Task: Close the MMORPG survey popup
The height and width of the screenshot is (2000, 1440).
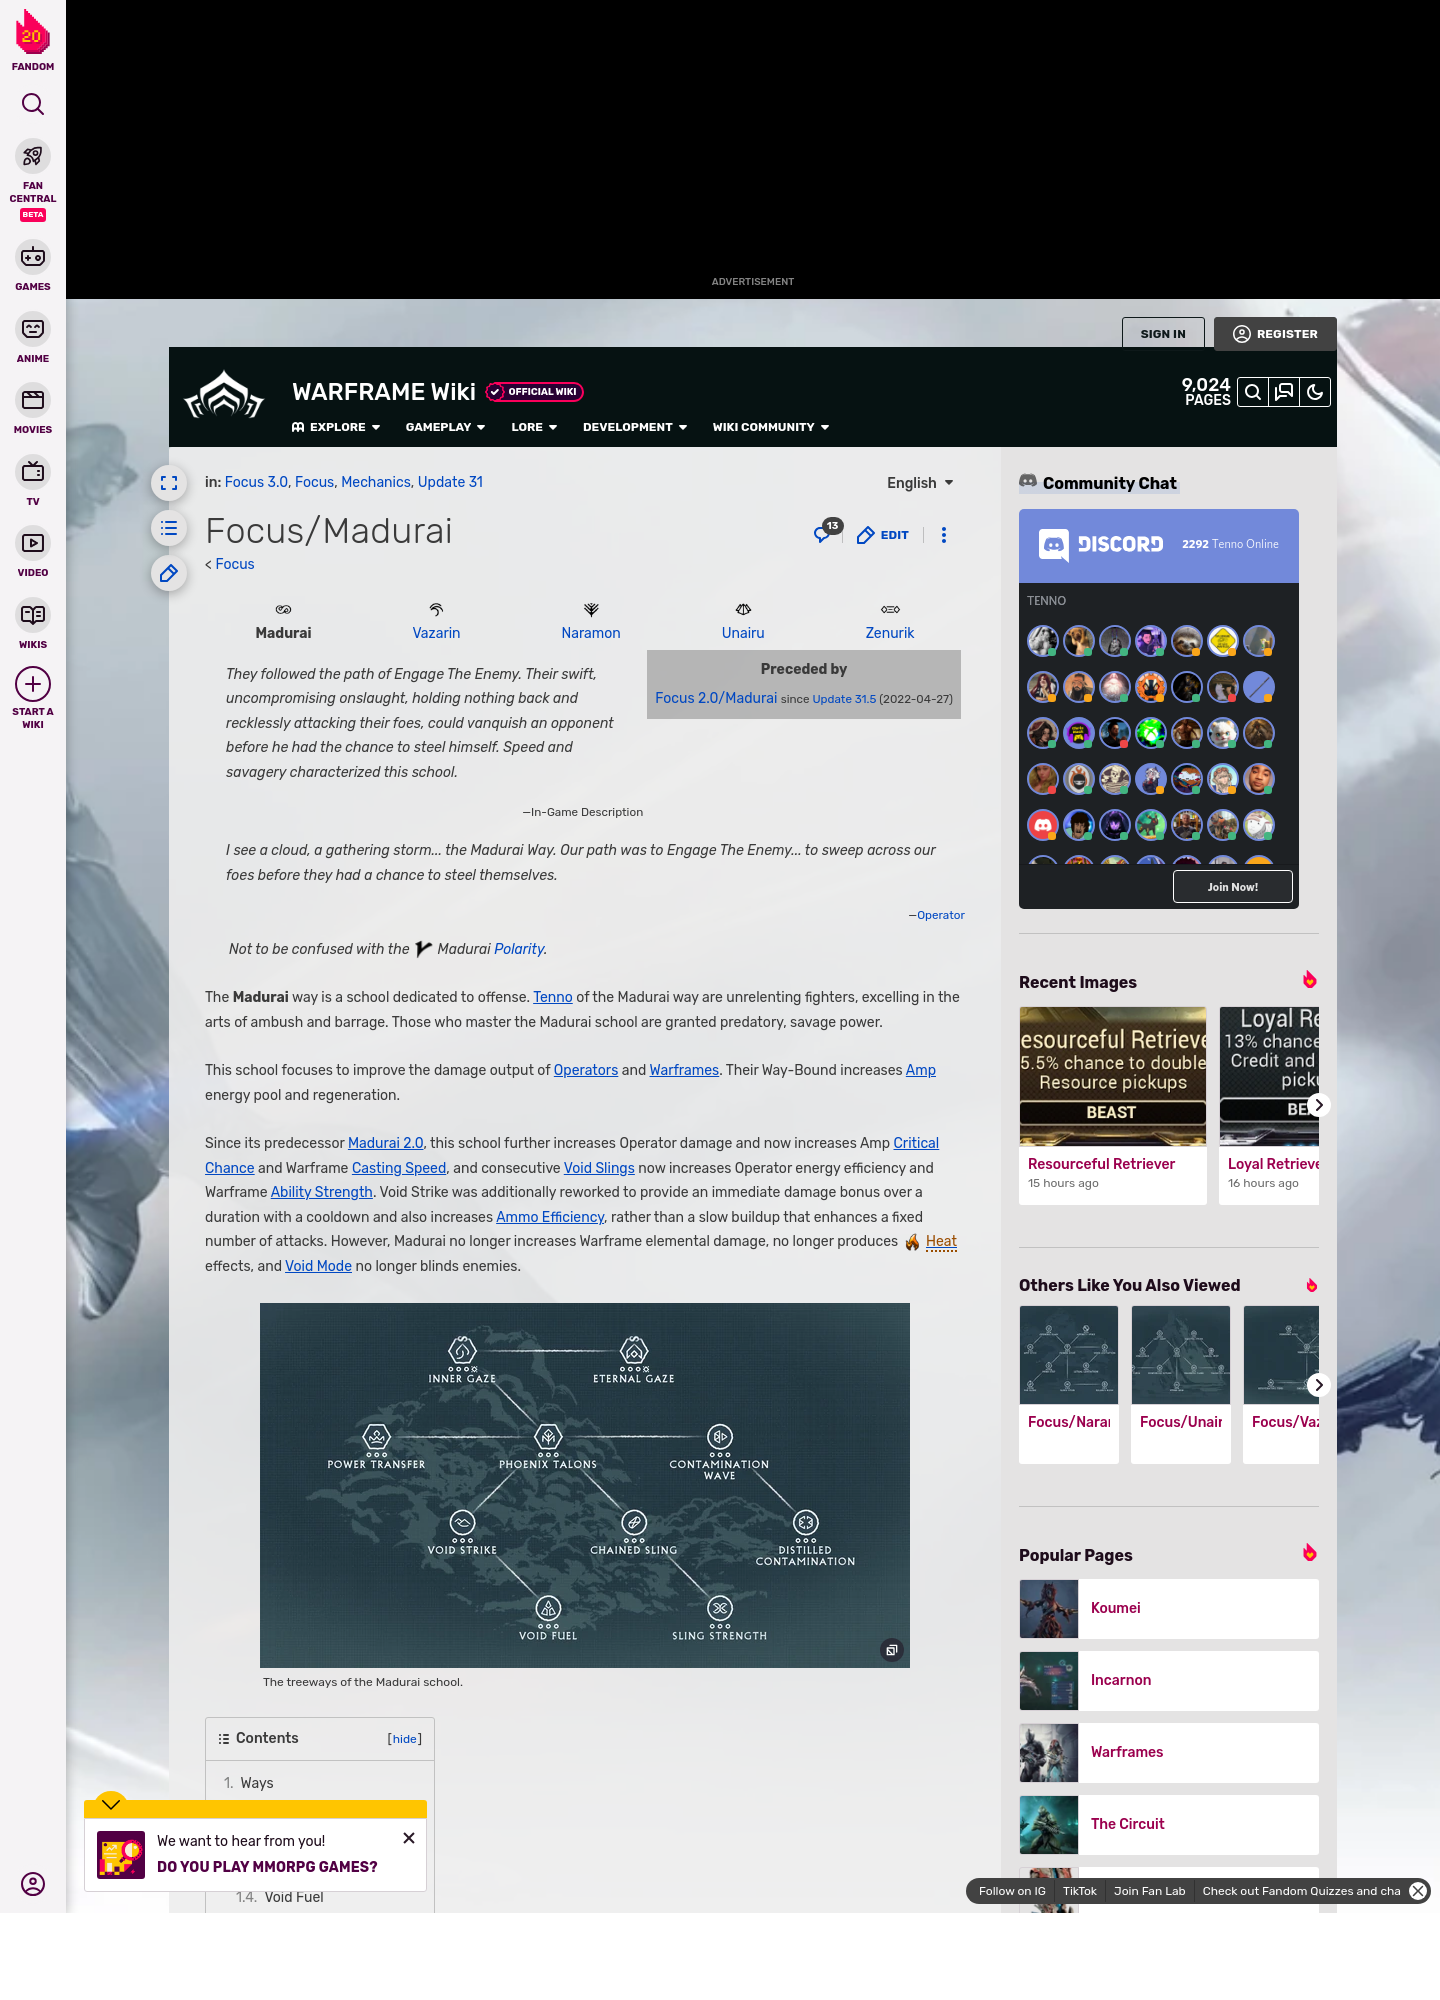Action: (x=409, y=1838)
